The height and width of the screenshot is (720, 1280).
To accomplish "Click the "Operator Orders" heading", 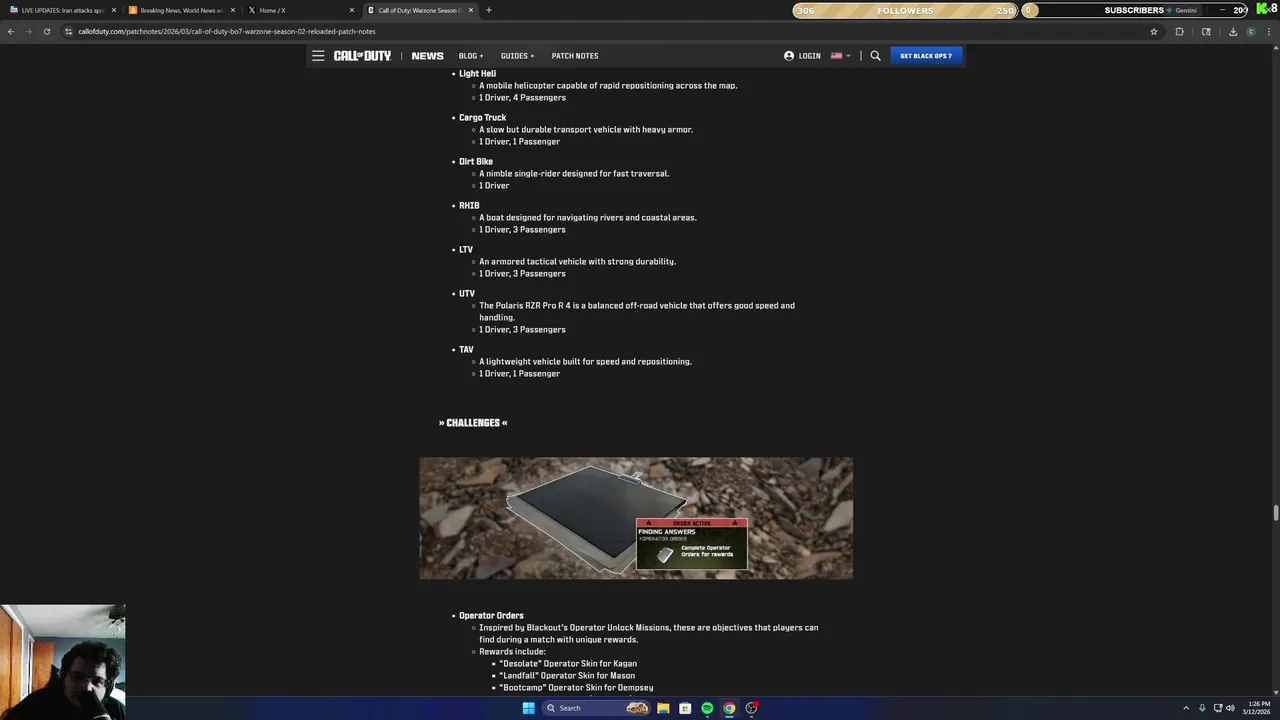I will 491,616.
